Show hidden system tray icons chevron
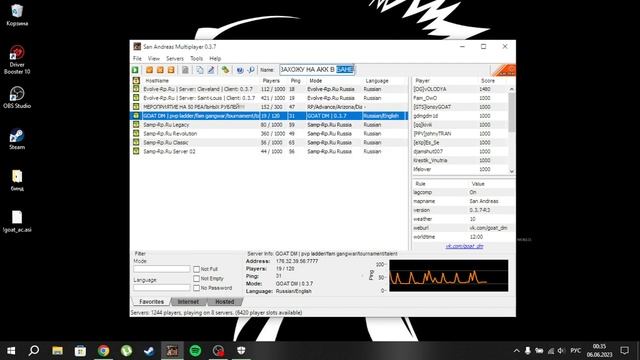This screenshot has width=640, height=360. pyautogui.click(x=516, y=351)
